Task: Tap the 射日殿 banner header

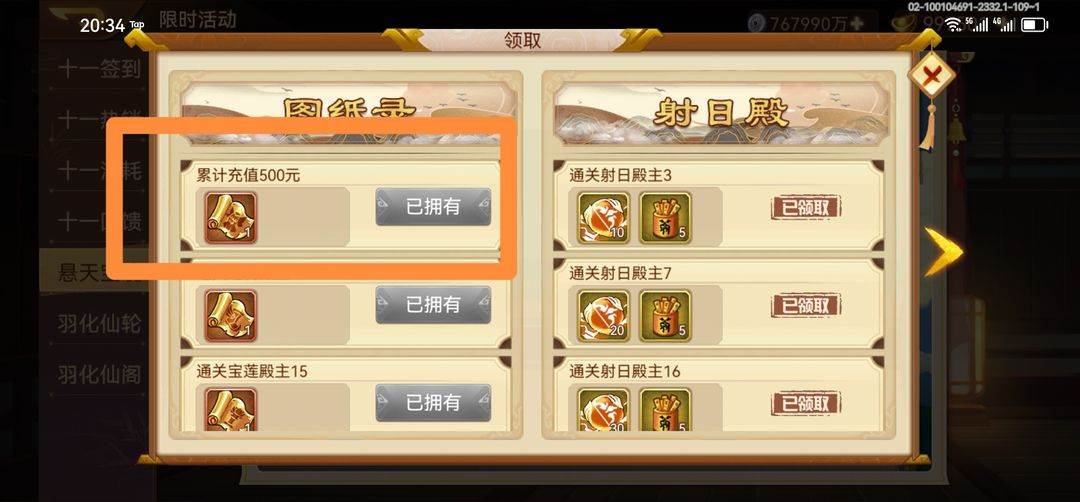Action: [720, 112]
